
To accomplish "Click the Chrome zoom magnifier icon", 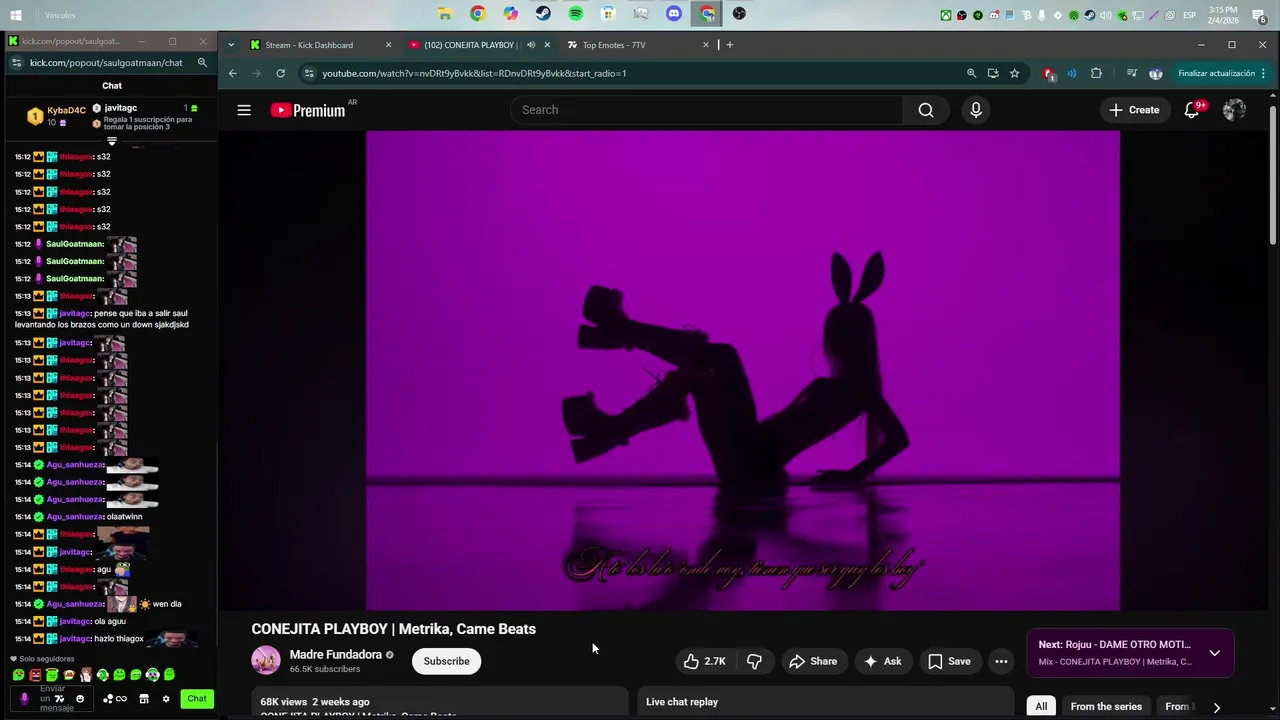I will (x=971, y=73).
